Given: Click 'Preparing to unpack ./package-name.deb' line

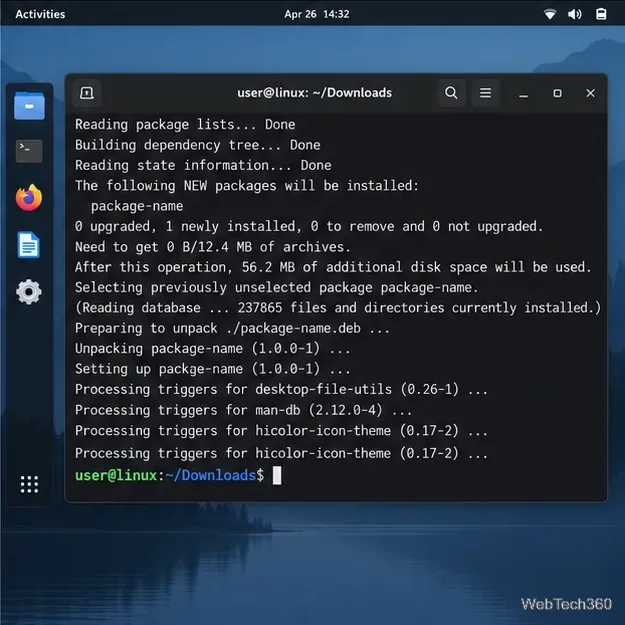Looking at the screenshot, I should tap(232, 328).
